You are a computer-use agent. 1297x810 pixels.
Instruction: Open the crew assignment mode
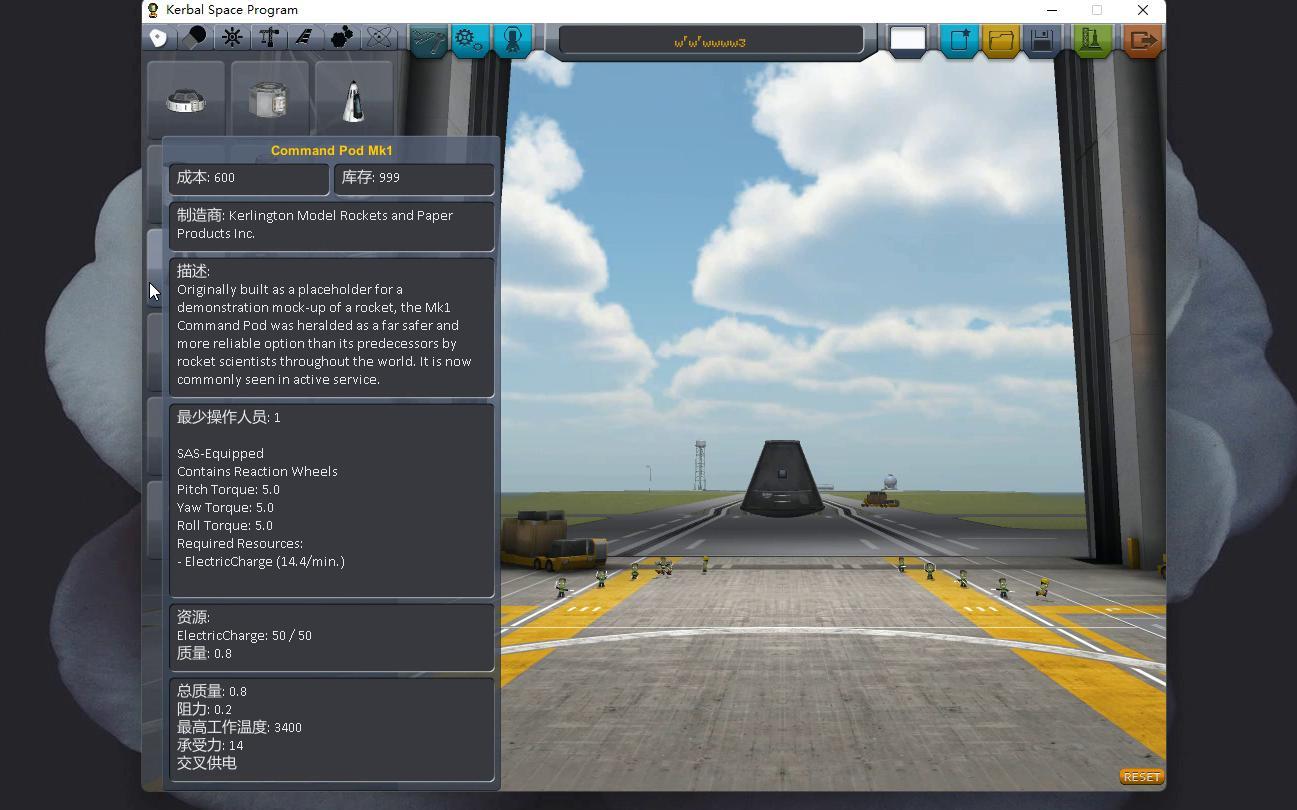512,40
